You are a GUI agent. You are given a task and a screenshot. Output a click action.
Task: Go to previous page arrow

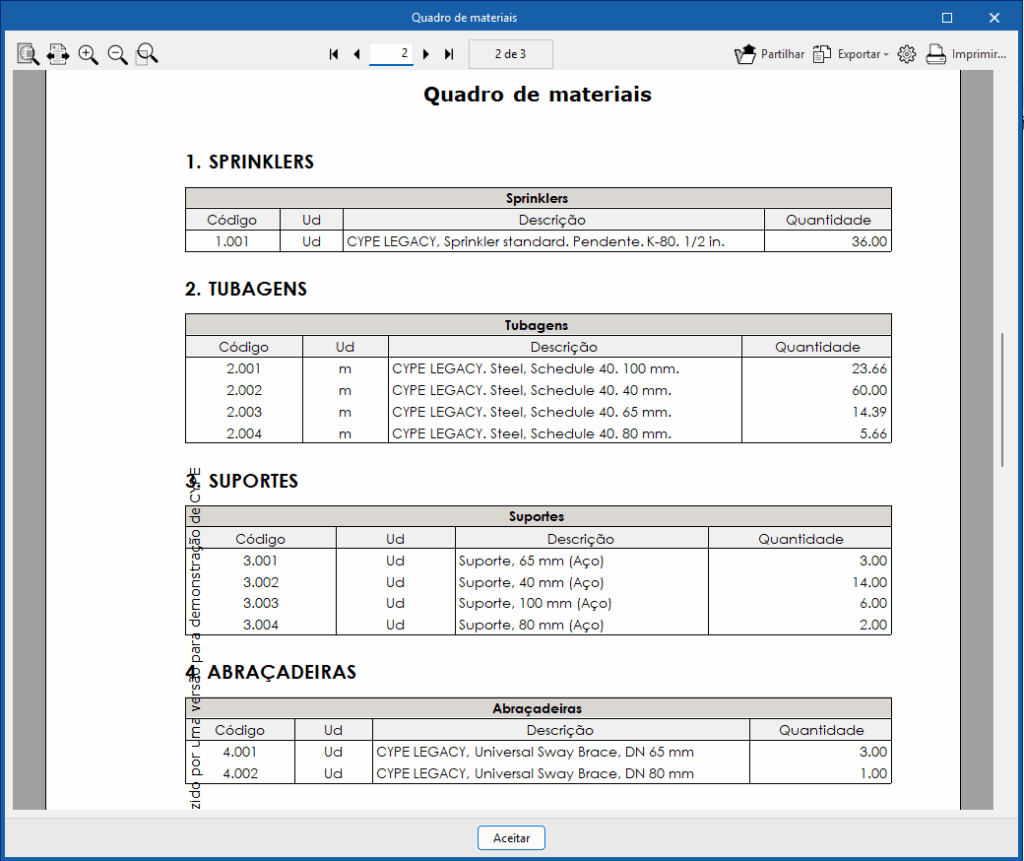[x=357, y=54]
